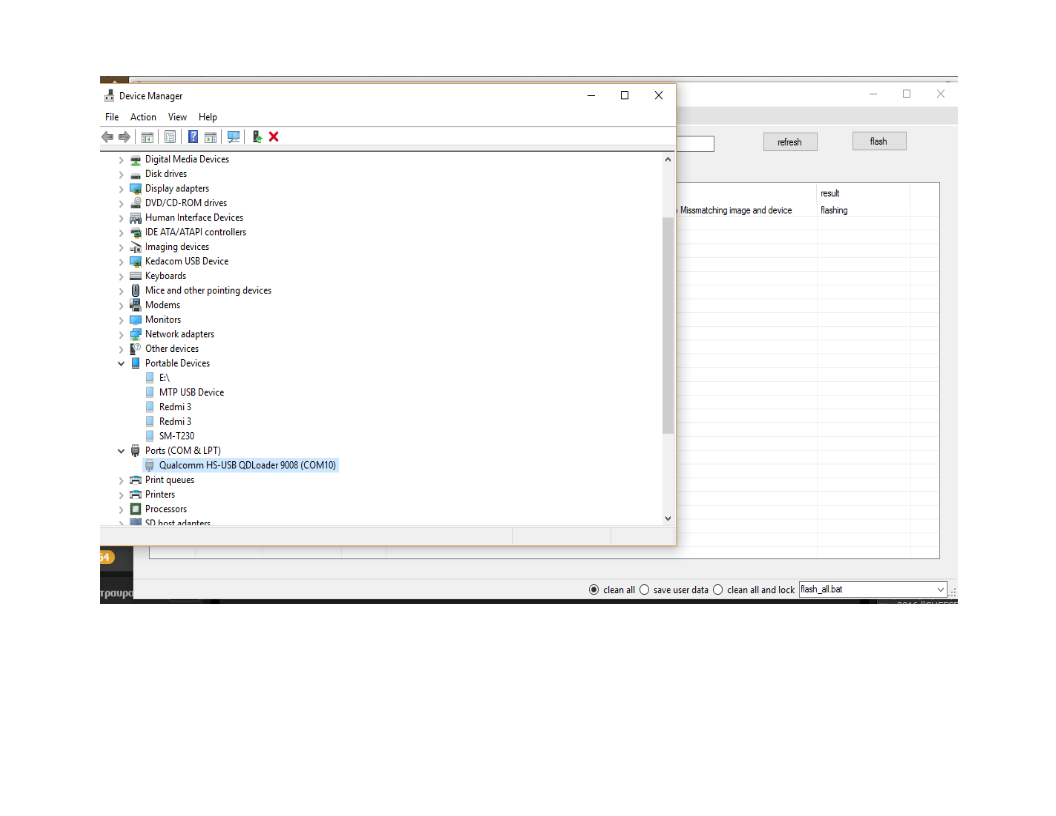The width and height of the screenshot is (1056, 816).
Task: Click the DVD/CD-ROM drives category icon
Action: (135, 203)
